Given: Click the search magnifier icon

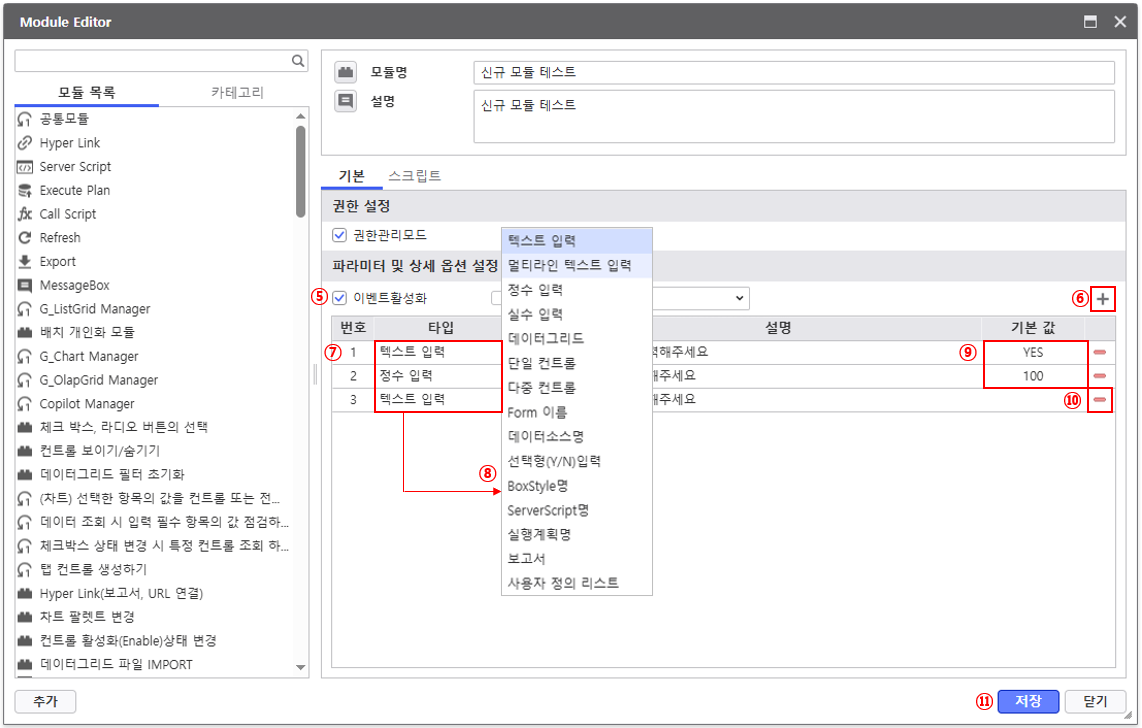Looking at the screenshot, I should click(298, 61).
